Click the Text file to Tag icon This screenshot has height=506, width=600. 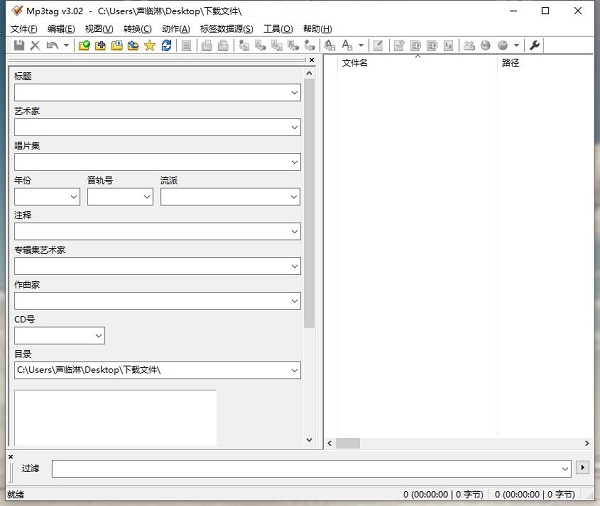click(293, 45)
